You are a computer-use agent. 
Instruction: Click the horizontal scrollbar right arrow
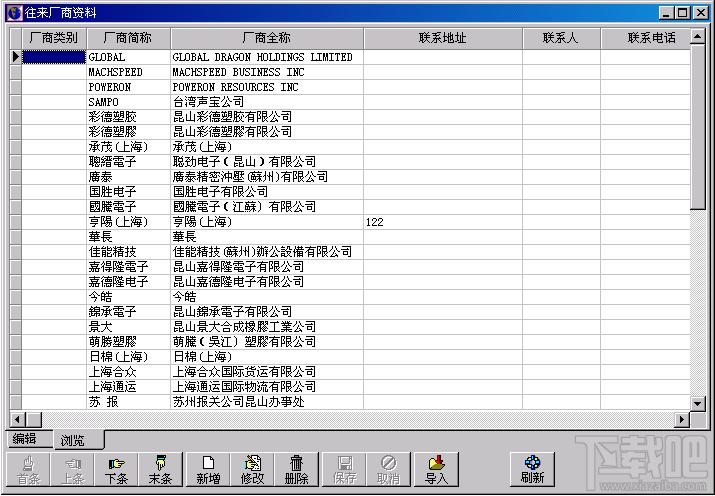(682, 419)
